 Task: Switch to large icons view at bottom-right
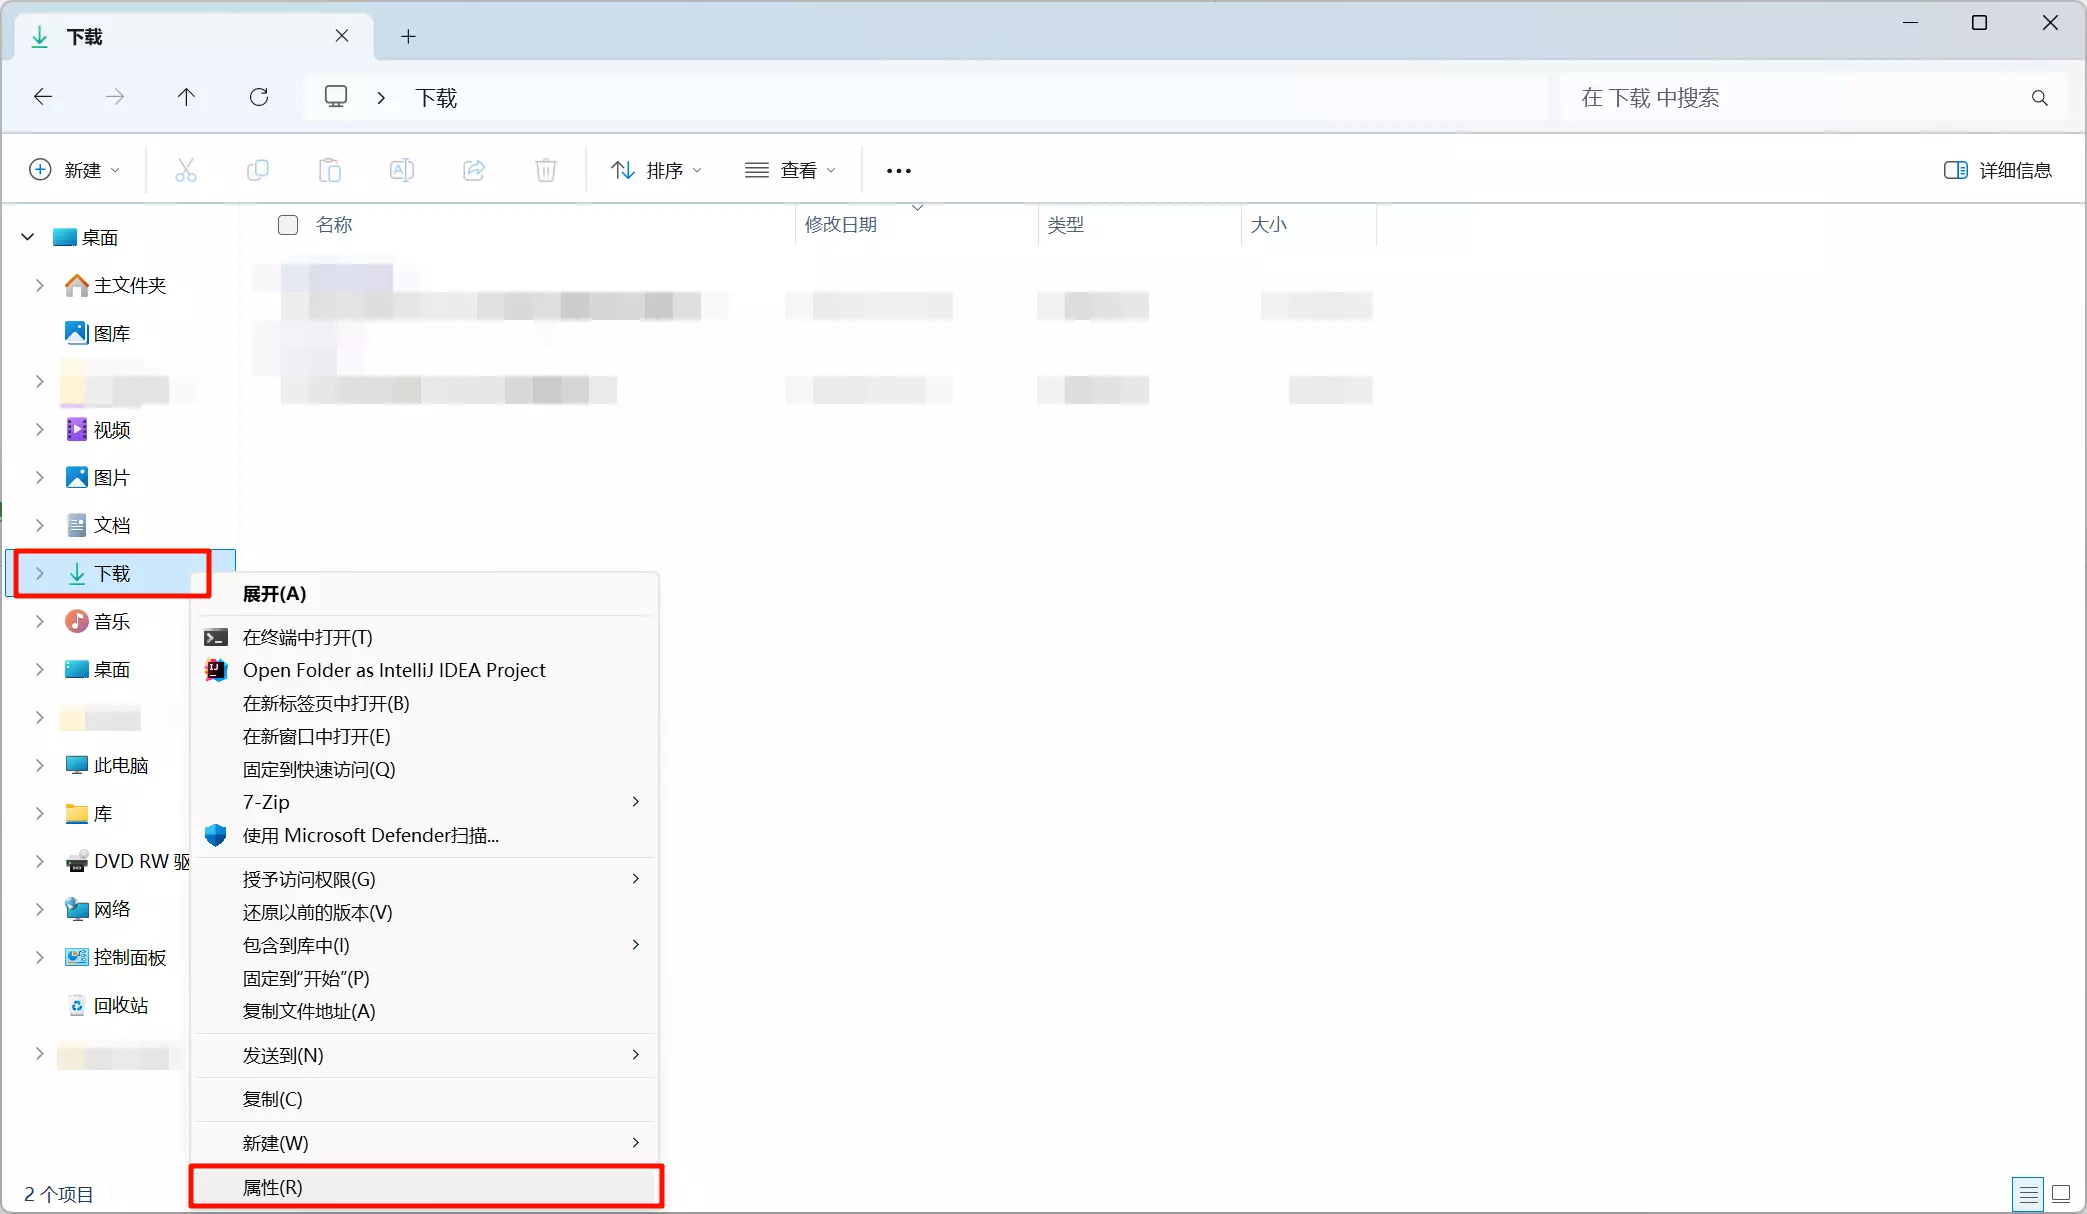[x=2061, y=1193]
